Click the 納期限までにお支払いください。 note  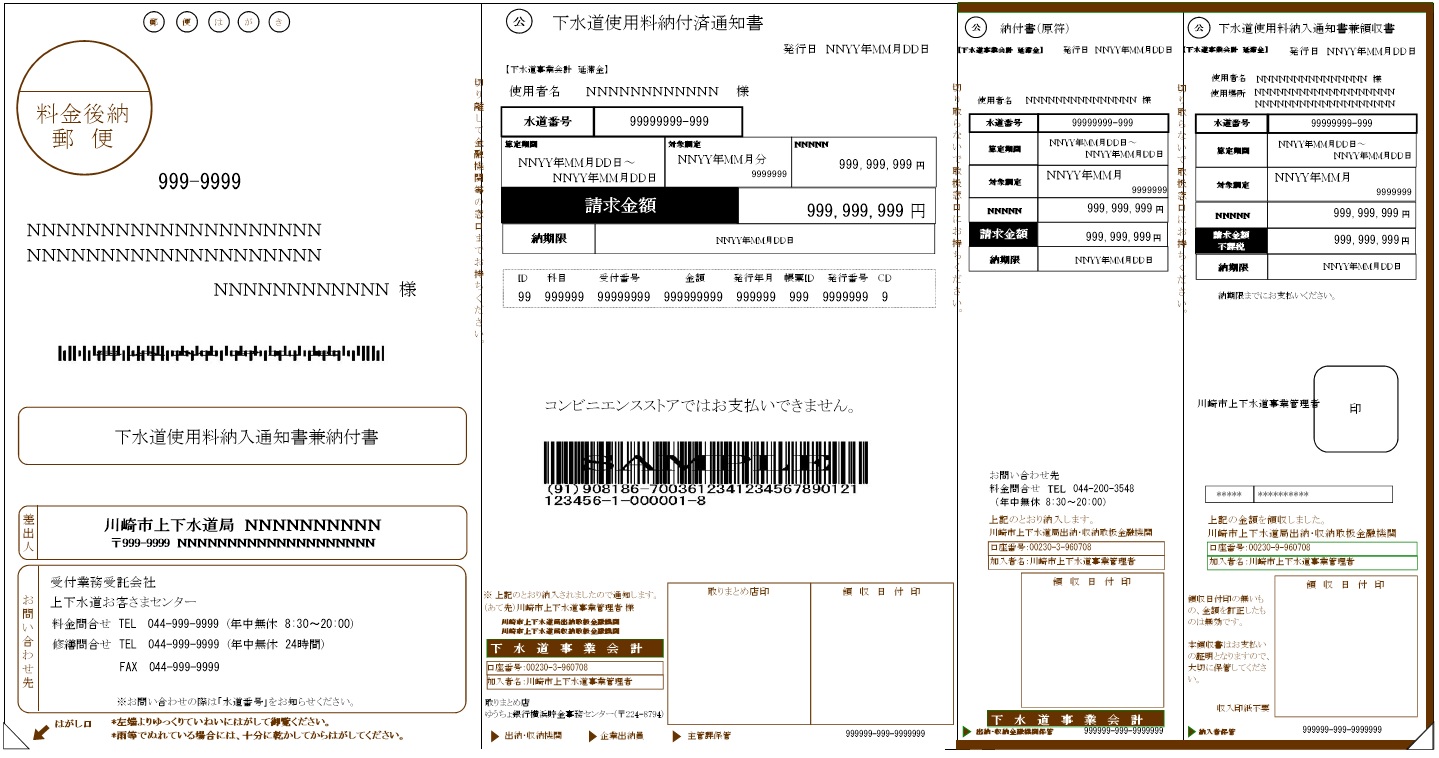[x=1277, y=295]
